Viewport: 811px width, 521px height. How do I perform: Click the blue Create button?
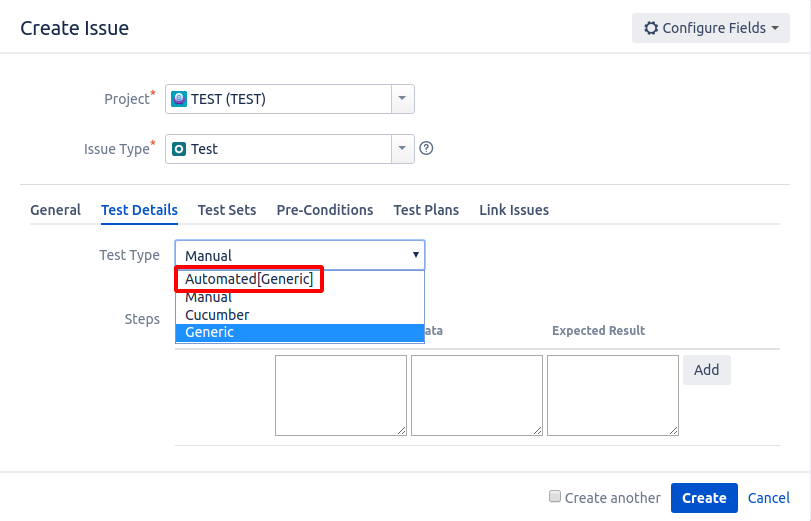pyautogui.click(x=704, y=498)
